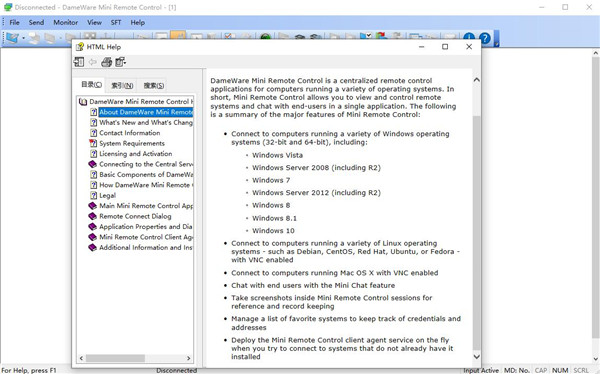Open the Contact Information topic

click(x=130, y=133)
